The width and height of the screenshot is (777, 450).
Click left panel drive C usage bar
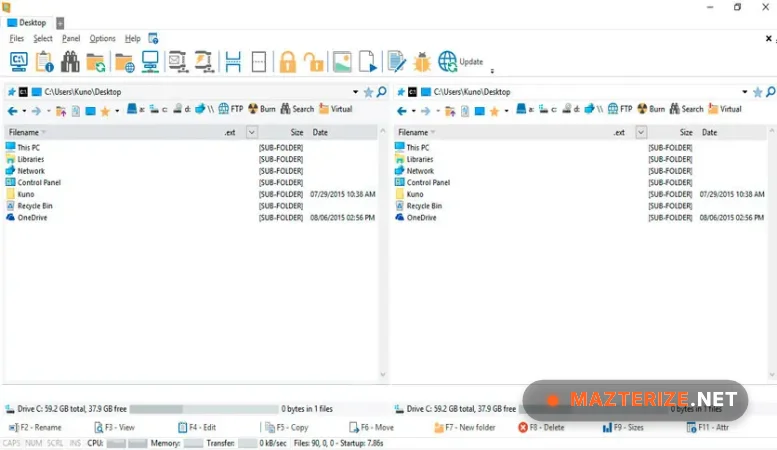pos(204,409)
